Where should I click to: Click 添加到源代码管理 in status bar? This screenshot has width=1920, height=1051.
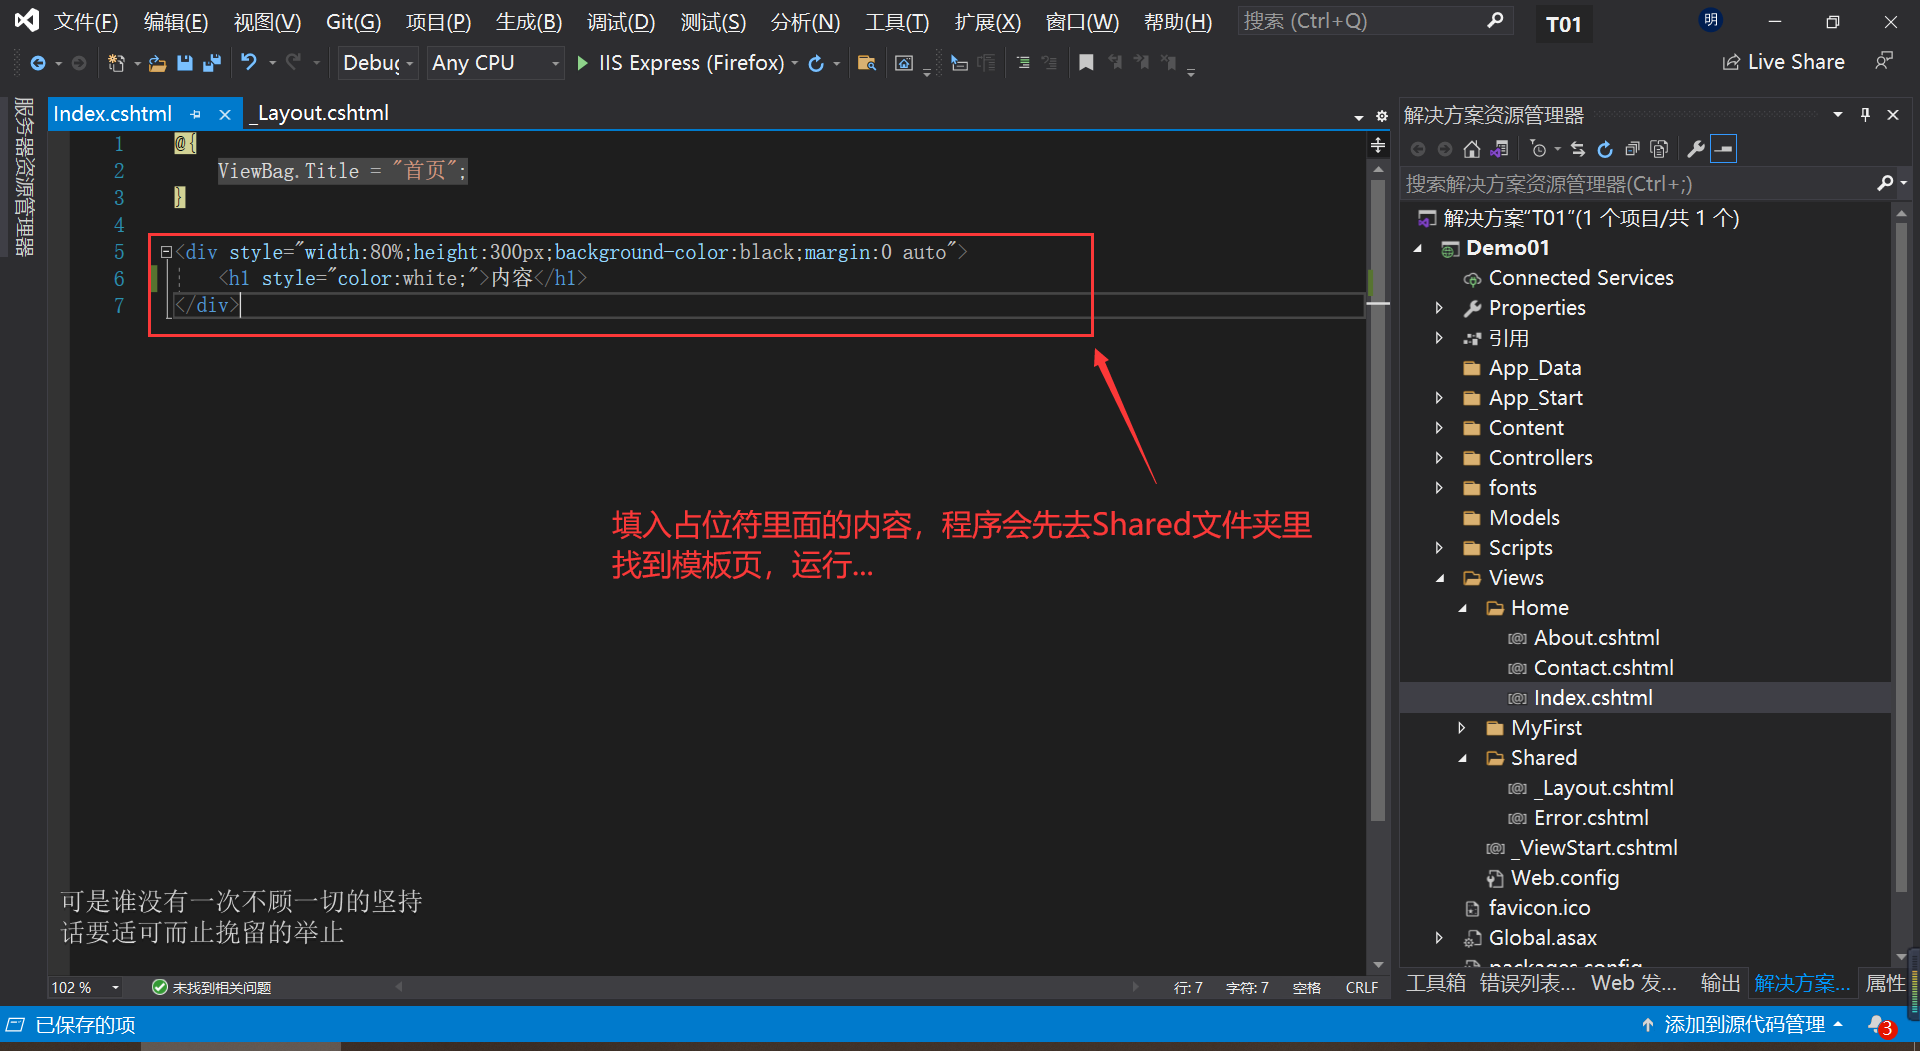pos(1742,1025)
